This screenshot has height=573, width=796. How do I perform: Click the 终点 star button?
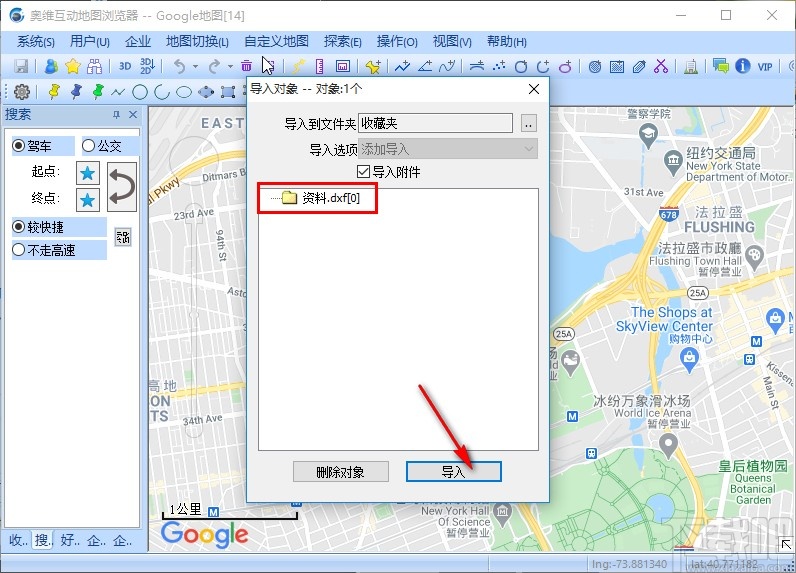(87, 199)
